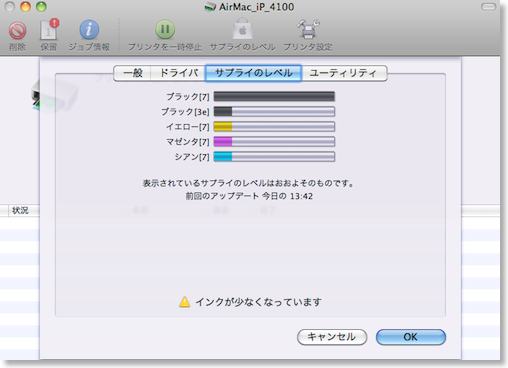Click the ブラック[7] label
Screen dimensions: 508x368
click(x=188, y=97)
